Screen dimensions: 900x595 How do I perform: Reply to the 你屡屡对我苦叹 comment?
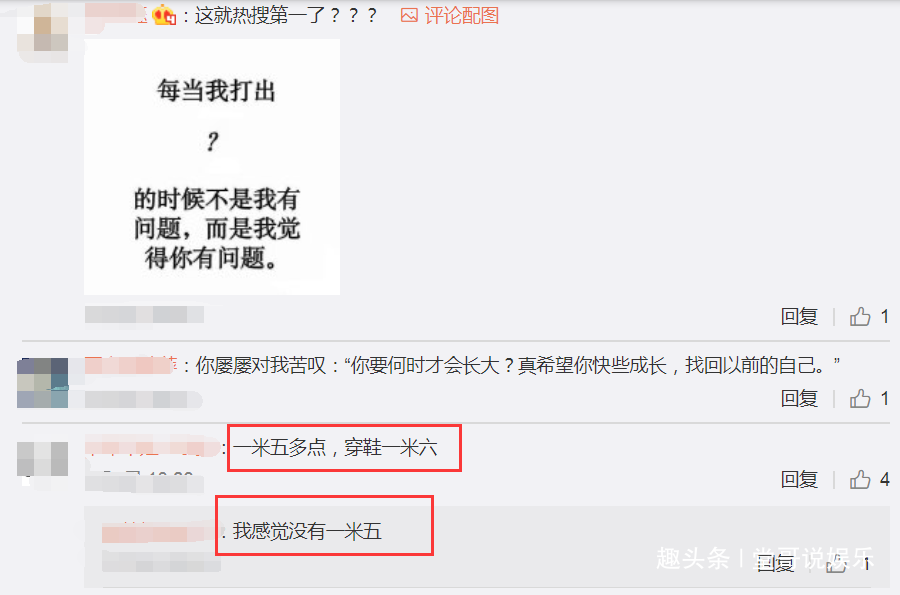click(799, 398)
